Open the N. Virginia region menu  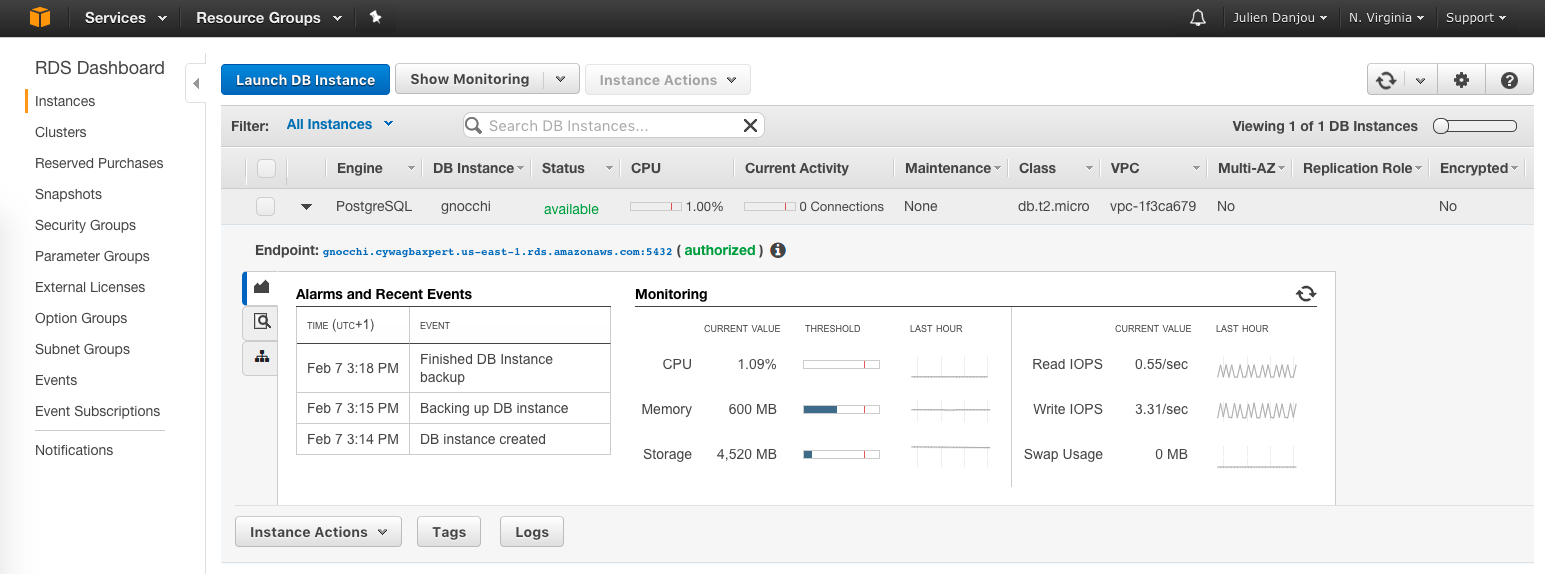pyautogui.click(x=1385, y=18)
